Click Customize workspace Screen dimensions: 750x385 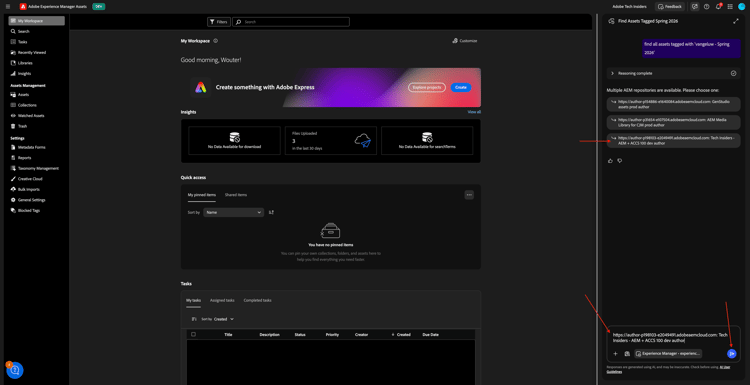464,41
